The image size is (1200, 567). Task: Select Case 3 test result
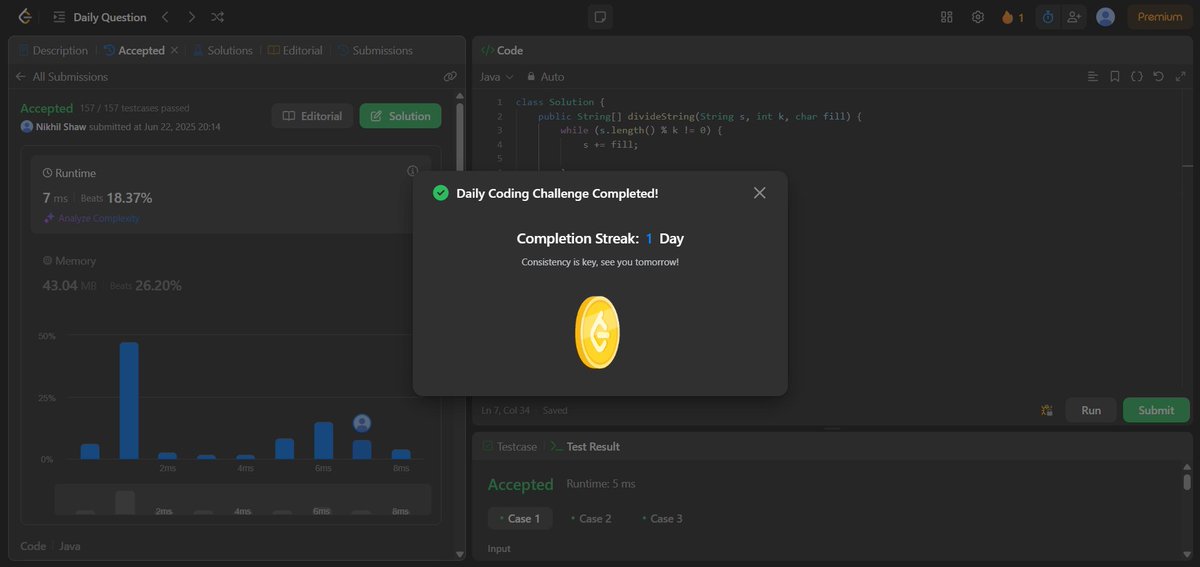(x=661, y=518)
